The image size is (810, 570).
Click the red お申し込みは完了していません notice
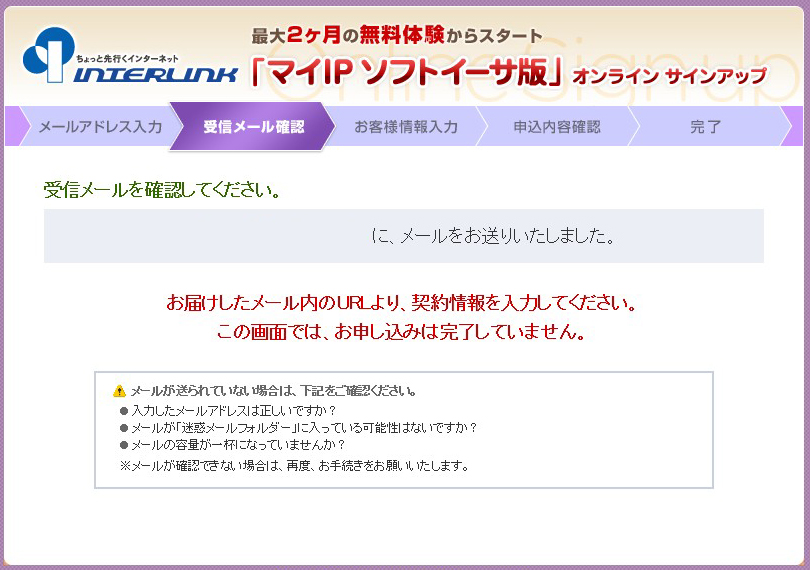pos(401,332)
